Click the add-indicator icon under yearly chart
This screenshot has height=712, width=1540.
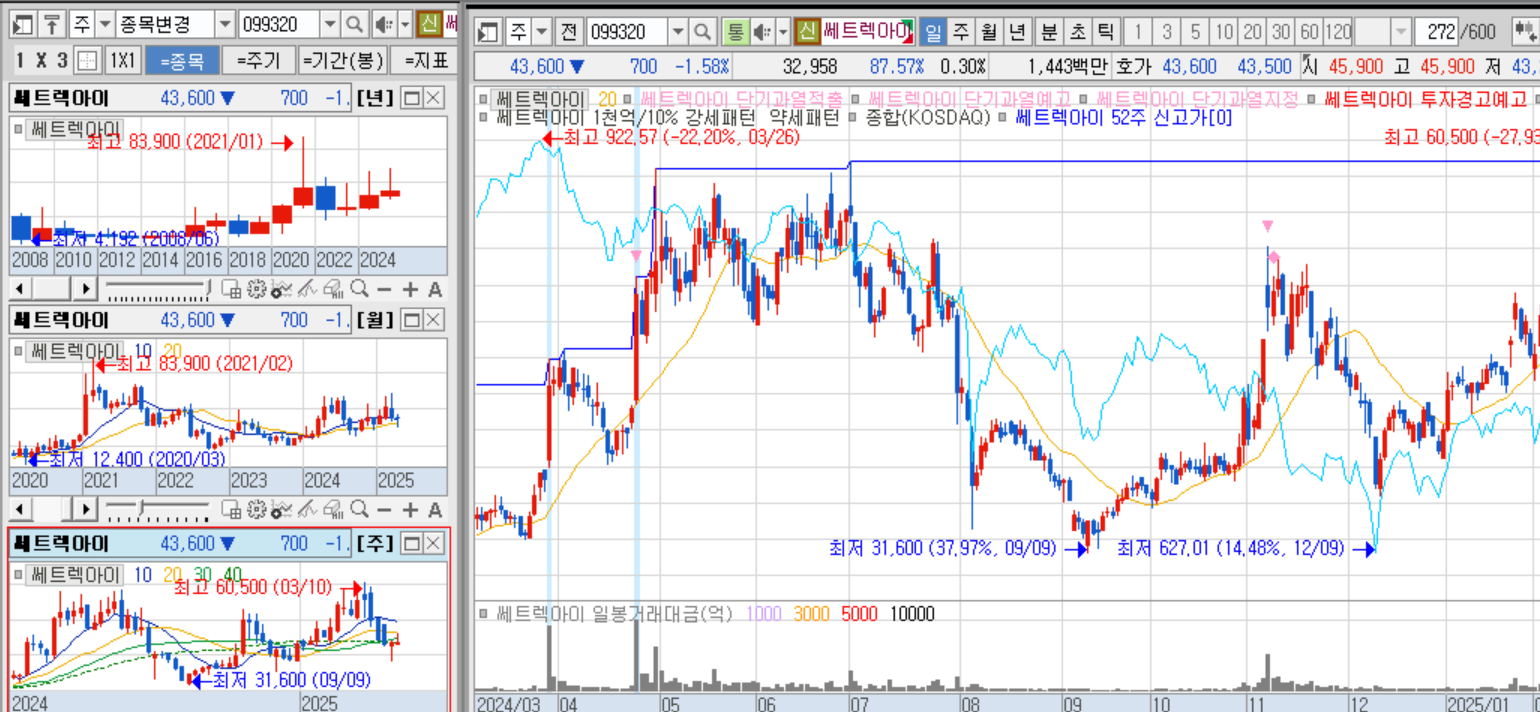tap(282, 289)
